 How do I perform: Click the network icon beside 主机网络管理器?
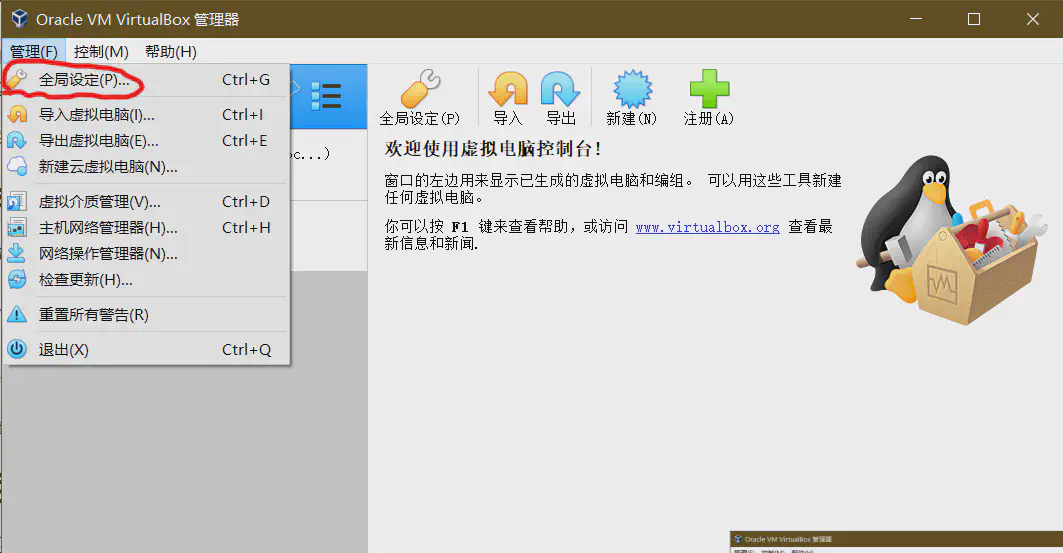point(17,227)
